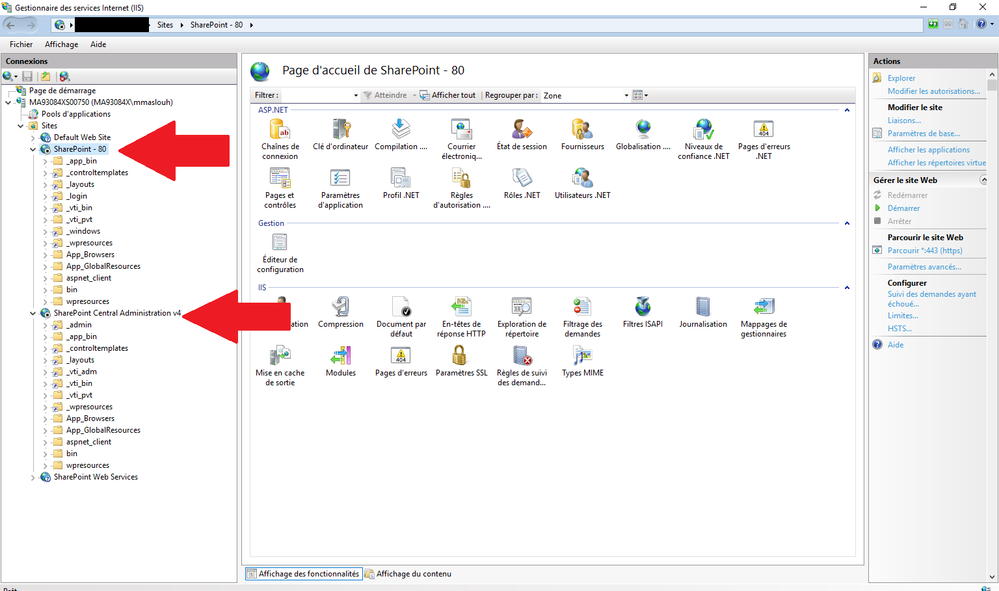Select Pools d'applications tree item
Image resolution: width=999 pixels, height=591 pixels.
tap(76, 114)
